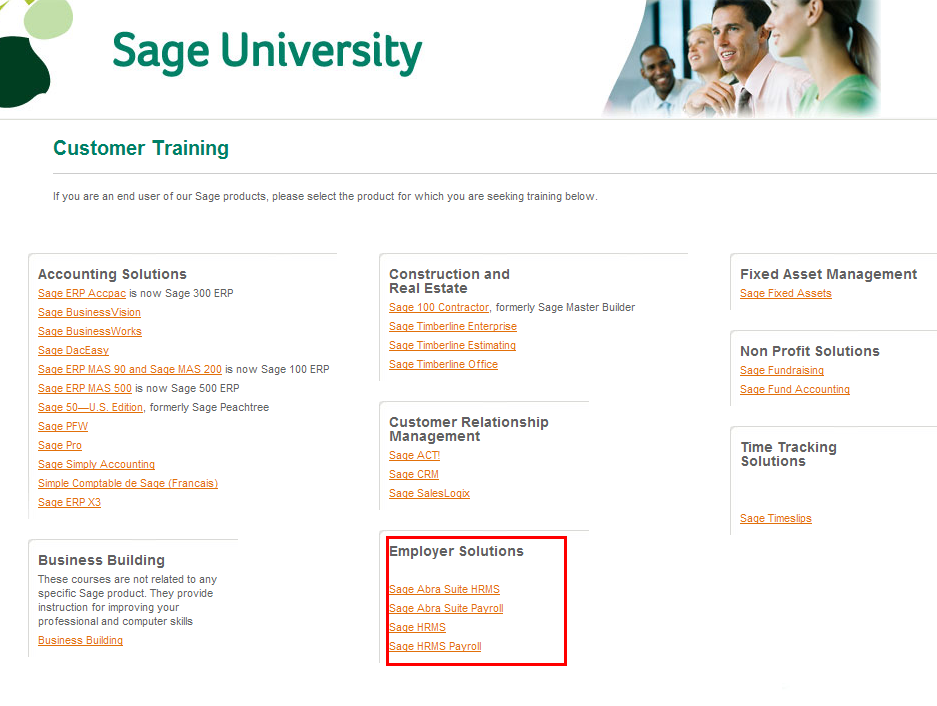Open Sage SalesLogix link
Viewport: 937px width, 706px height.
(429, 493)
